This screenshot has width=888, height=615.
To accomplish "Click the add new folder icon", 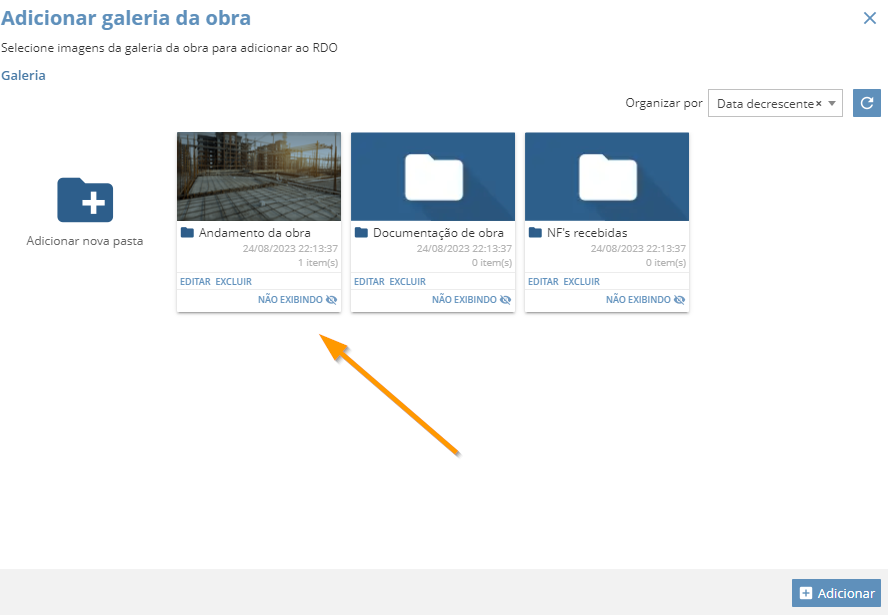I will (x=85, y=200).
